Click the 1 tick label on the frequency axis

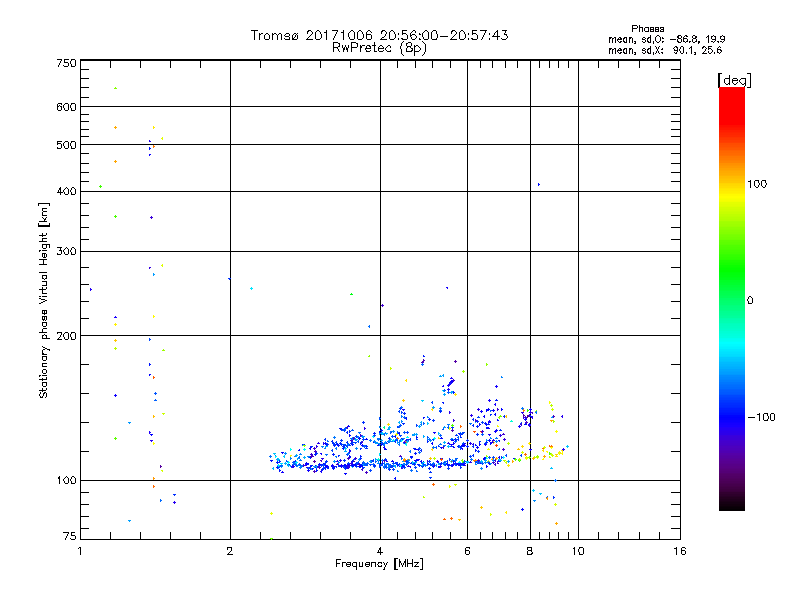click(x=80, y=551)
